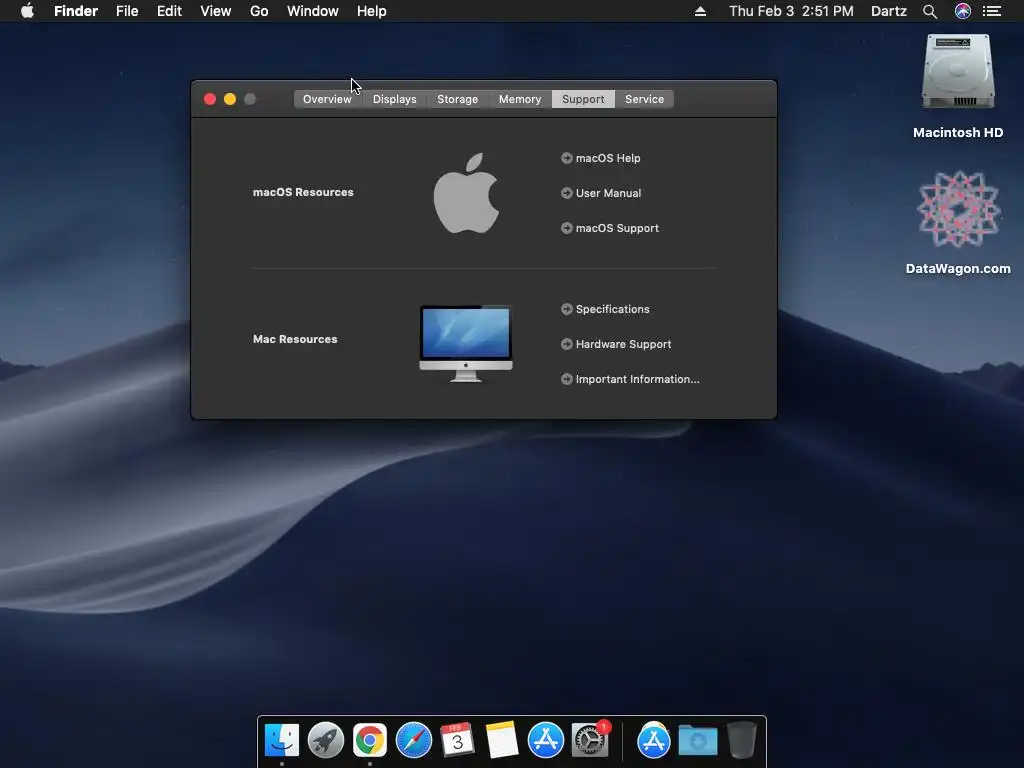
Task: Open the Downloads folder in dock
Action: (697, 741)
